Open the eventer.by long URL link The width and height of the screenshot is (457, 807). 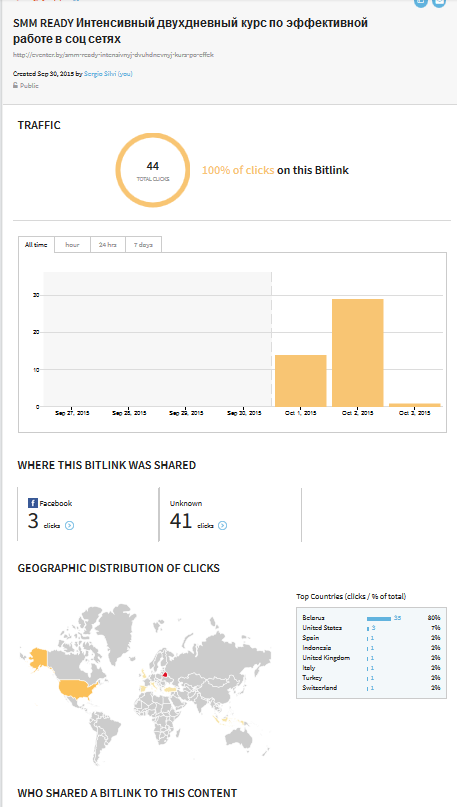[x=113, y=54]
